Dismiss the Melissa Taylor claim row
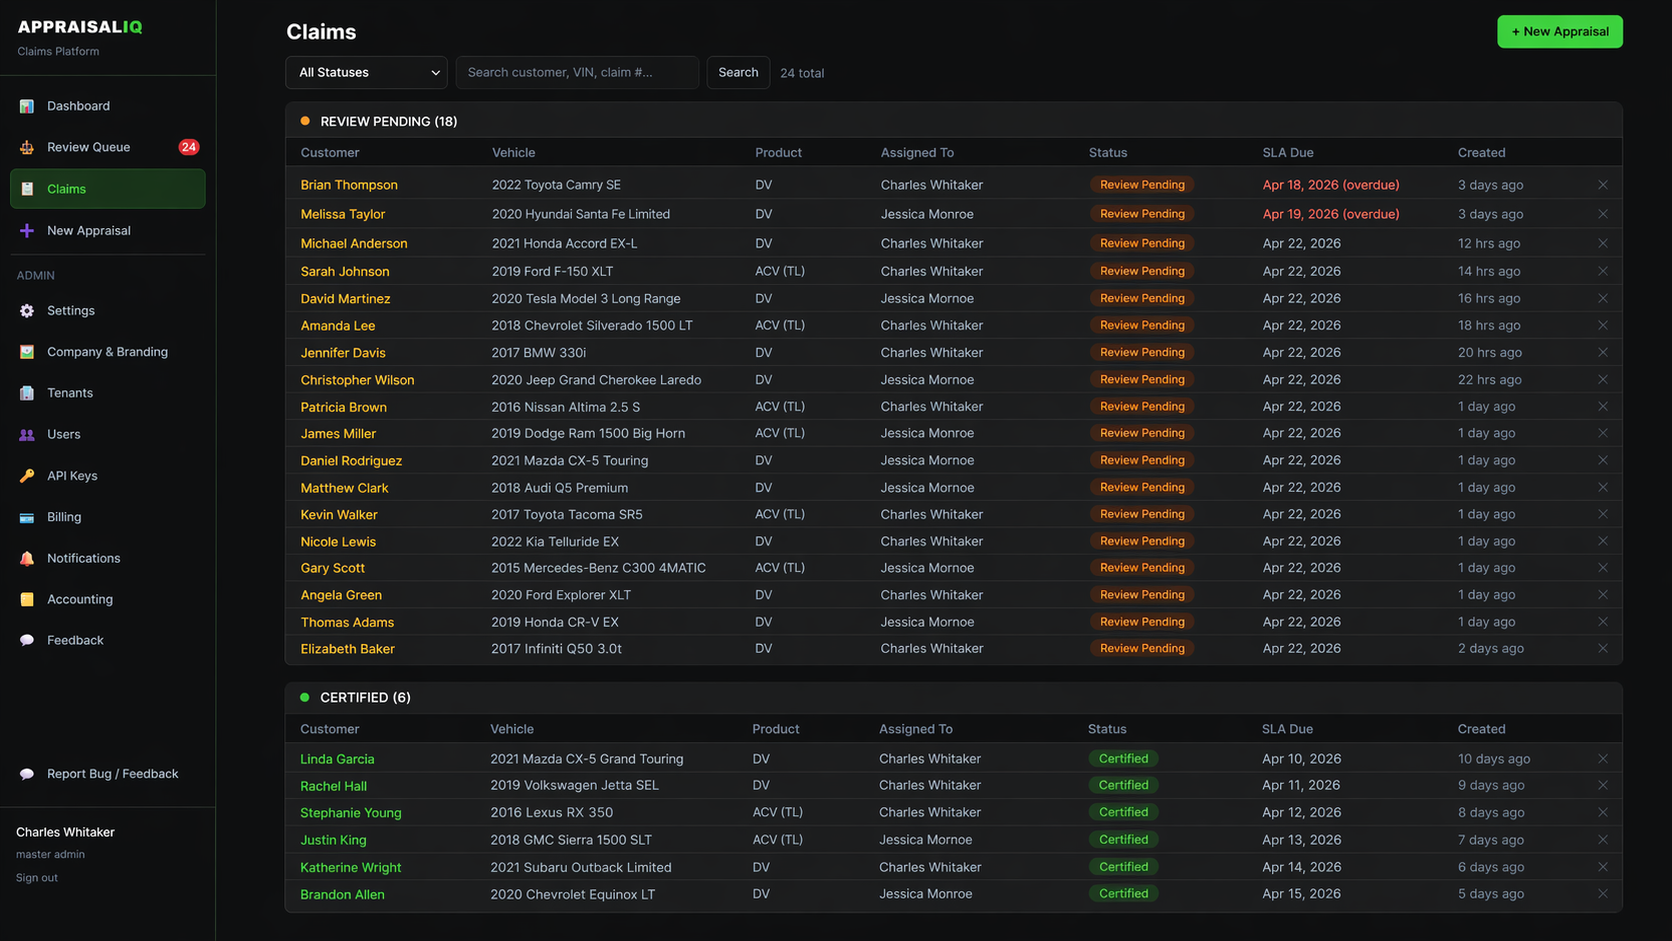Viewport: 1672px width, 941px height. point(1602,213)
